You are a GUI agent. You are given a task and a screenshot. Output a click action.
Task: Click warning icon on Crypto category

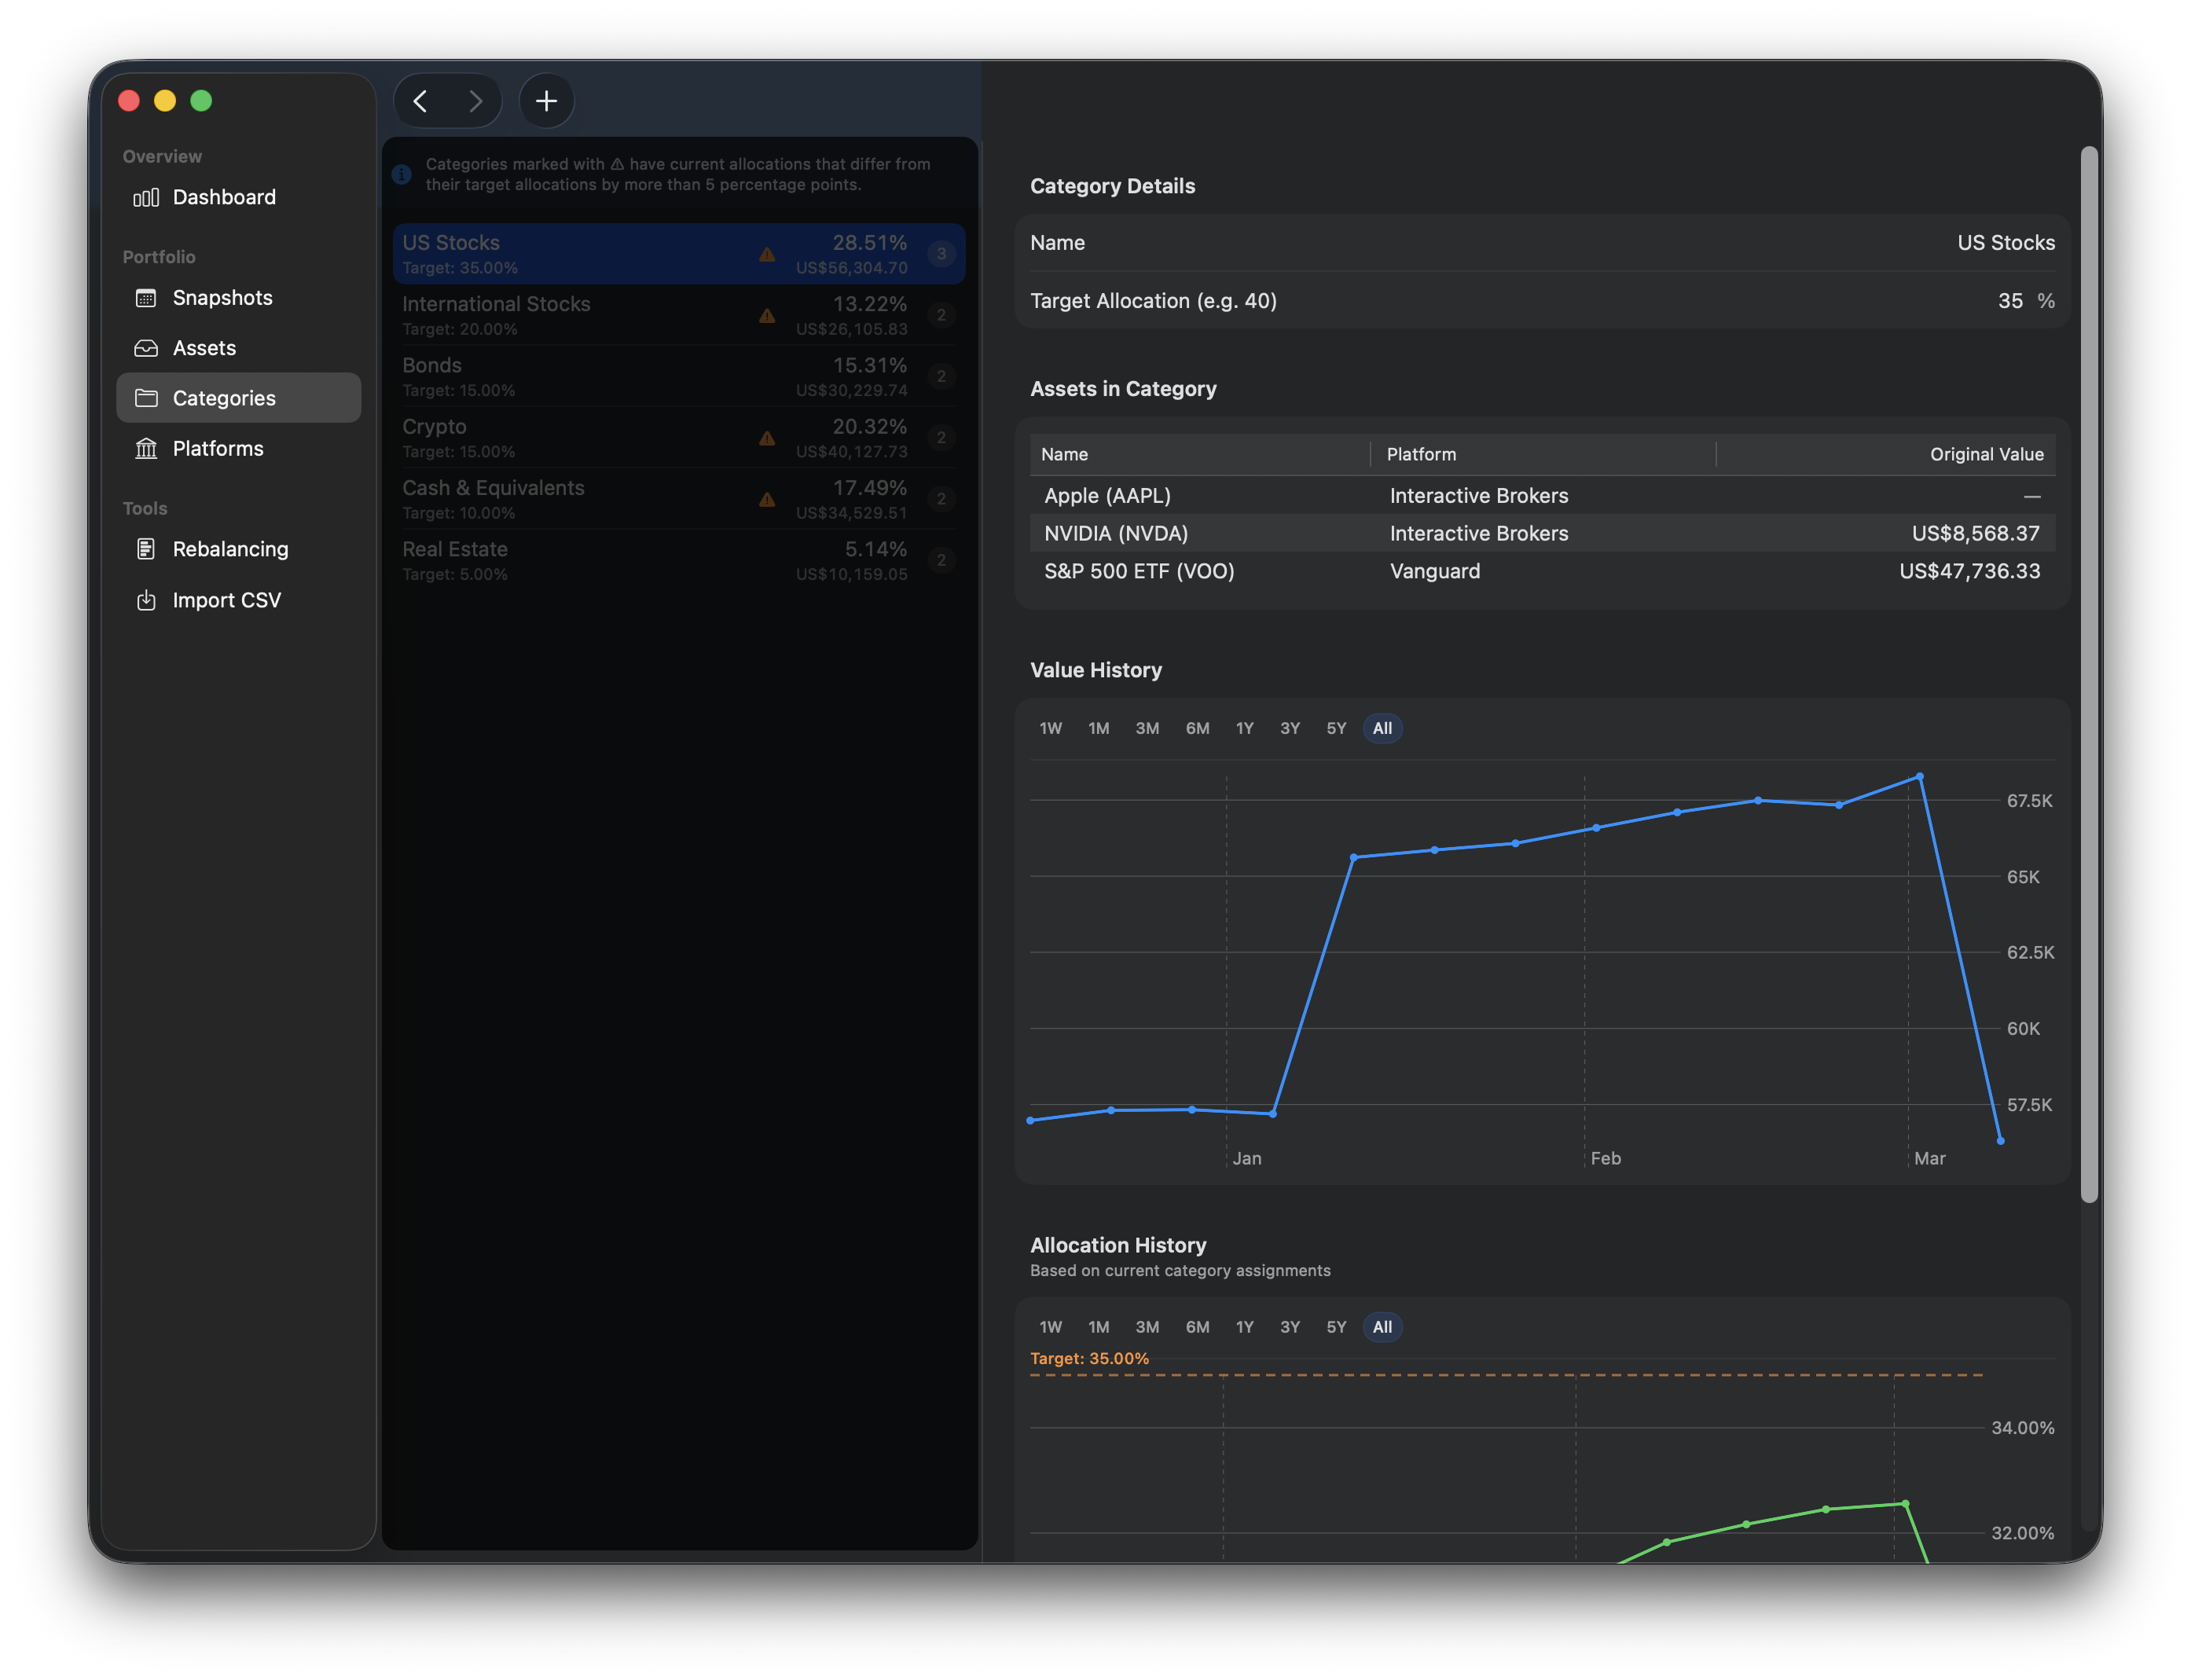pos(767,438)
